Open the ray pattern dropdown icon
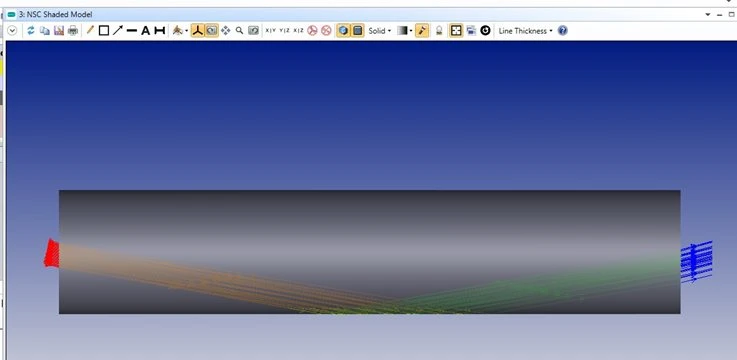The width and height of the screenshot is (737, 360). 180,31
